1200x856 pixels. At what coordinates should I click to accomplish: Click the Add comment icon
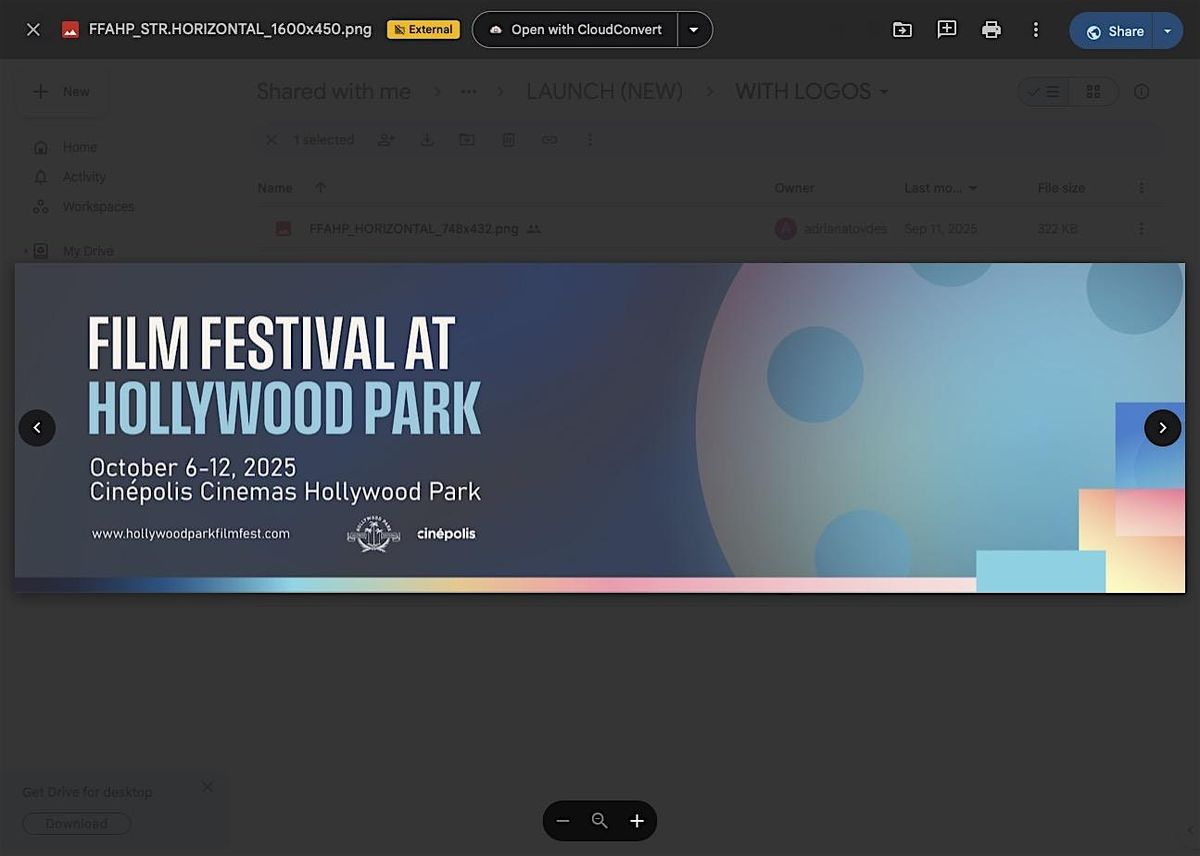(x=946, y=30)
